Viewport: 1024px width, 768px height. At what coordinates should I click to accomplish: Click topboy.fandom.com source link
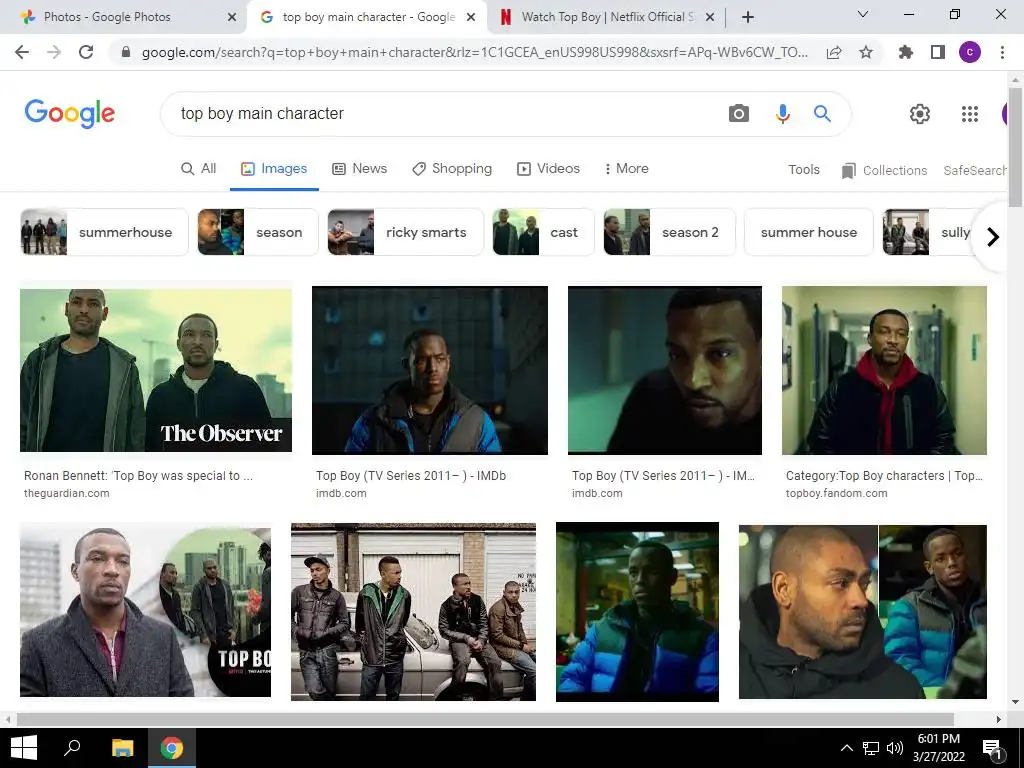(x=837, y=494)
